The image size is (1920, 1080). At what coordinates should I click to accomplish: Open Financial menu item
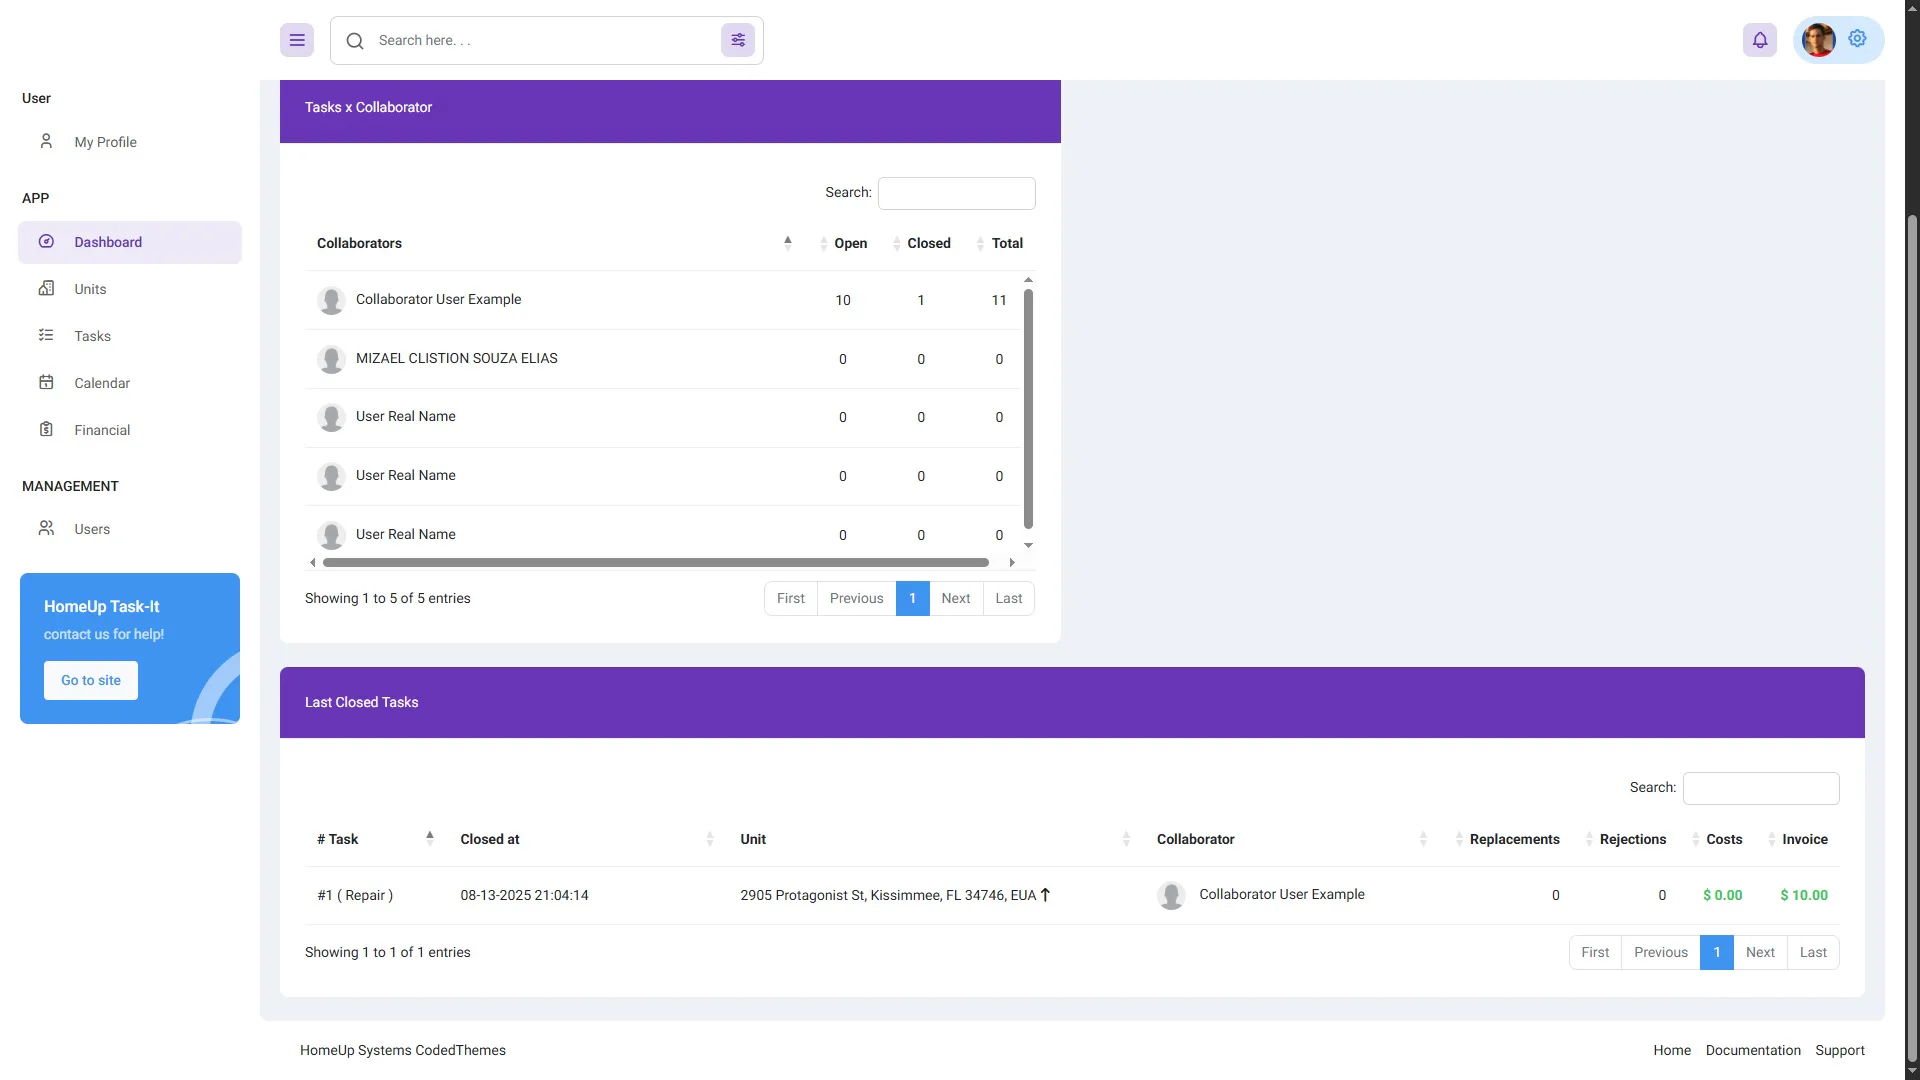click(x=130, y=430)
